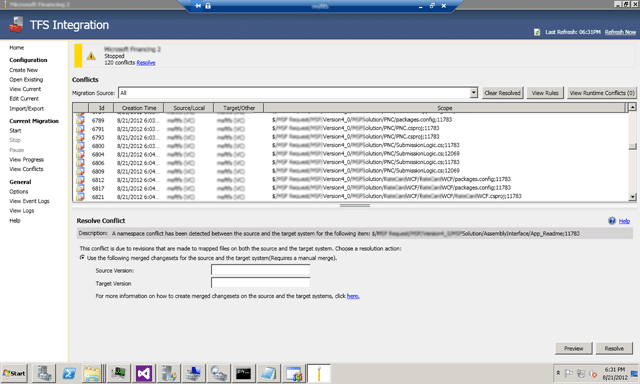The image size is (640, 384).
Task: Click the pin icon on remote session bar
Action: [x=198, y=6]
